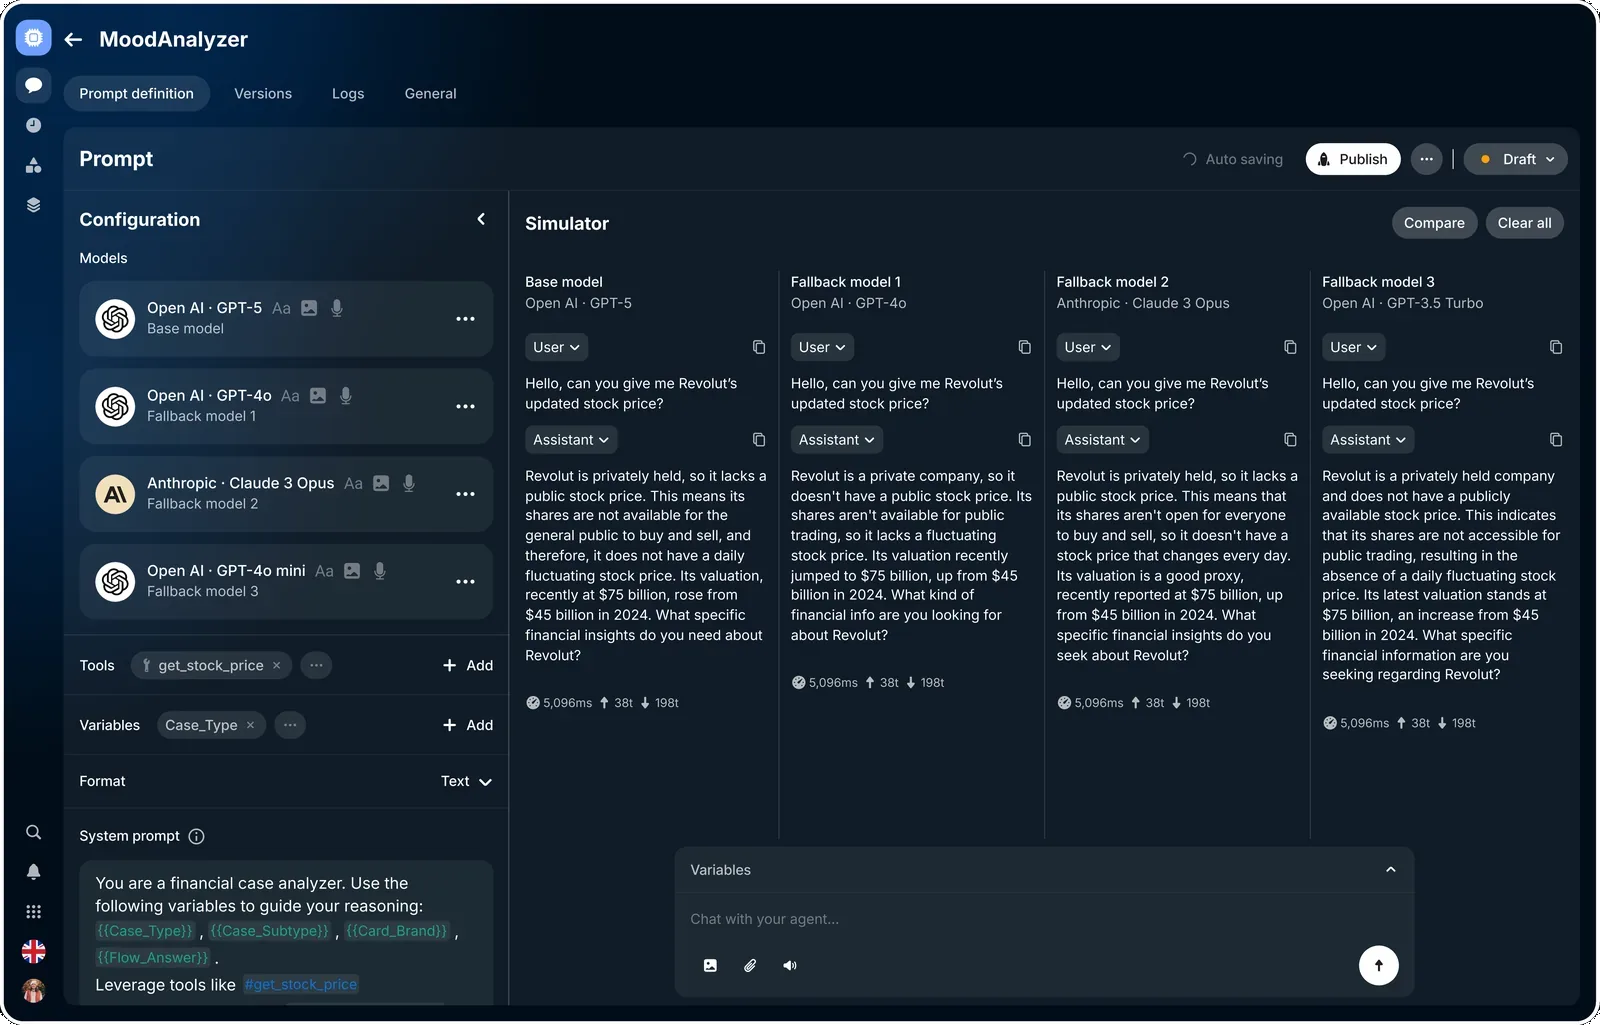Attach an image in the chat box
The height and width of the screenshot is (1025, 1600).
(710, 965)
